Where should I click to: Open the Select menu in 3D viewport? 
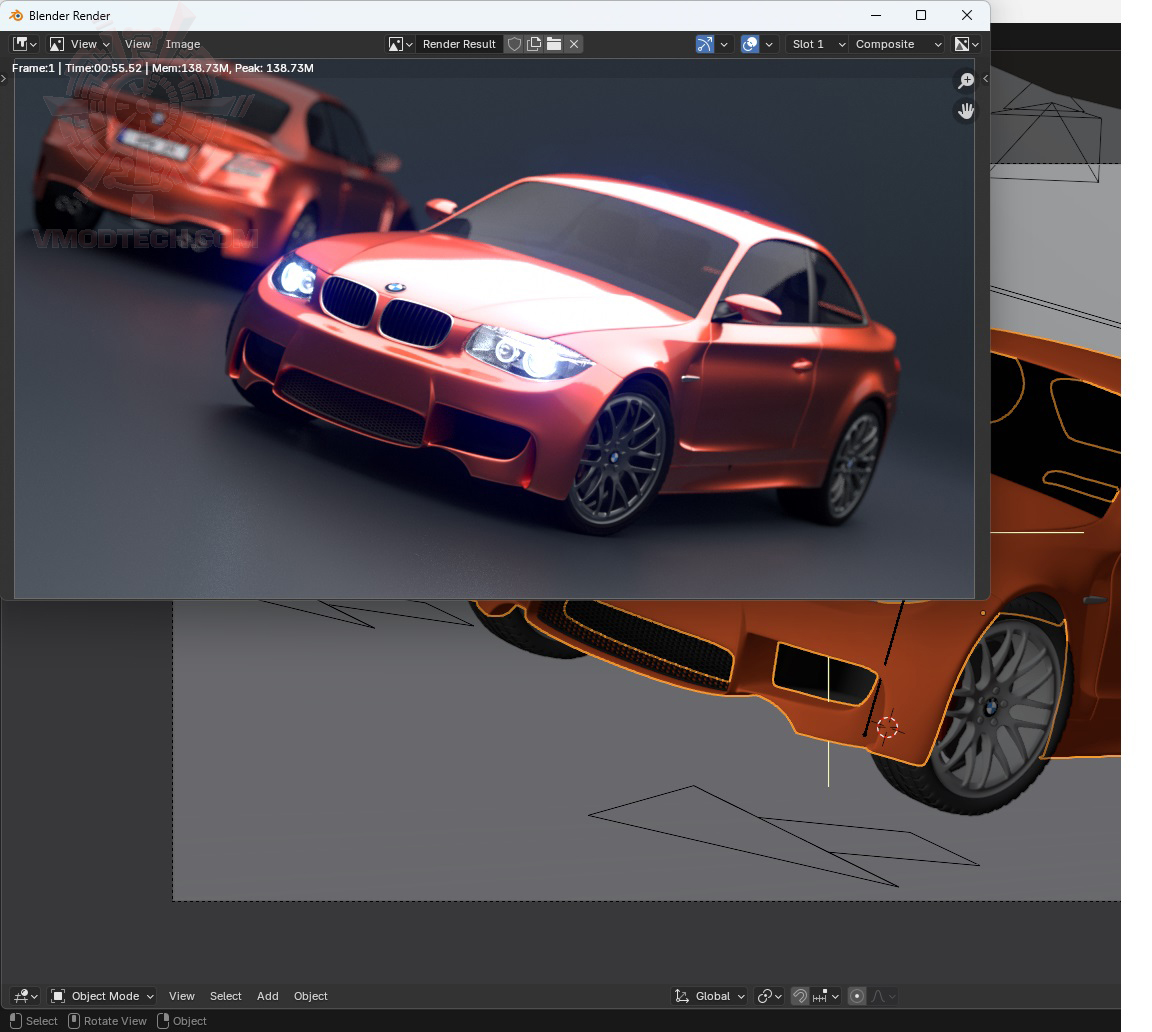(225, 996)
